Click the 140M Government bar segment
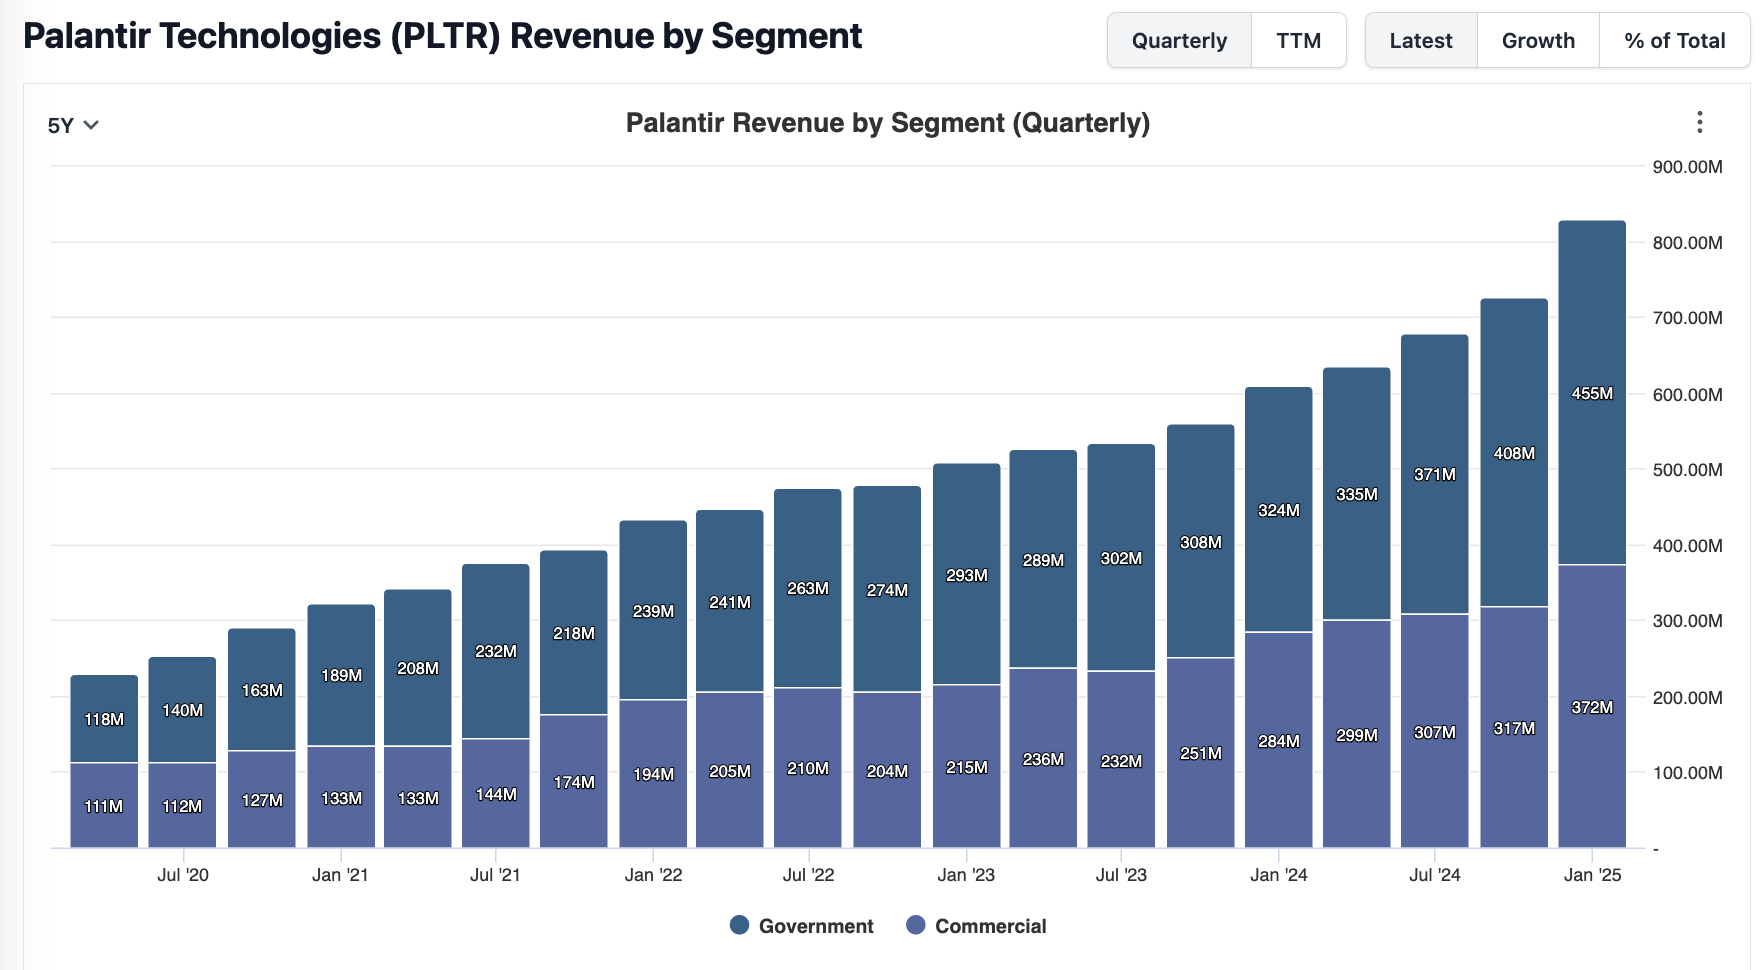Viewport: 1764px width, 970px height. coord(182,710)
